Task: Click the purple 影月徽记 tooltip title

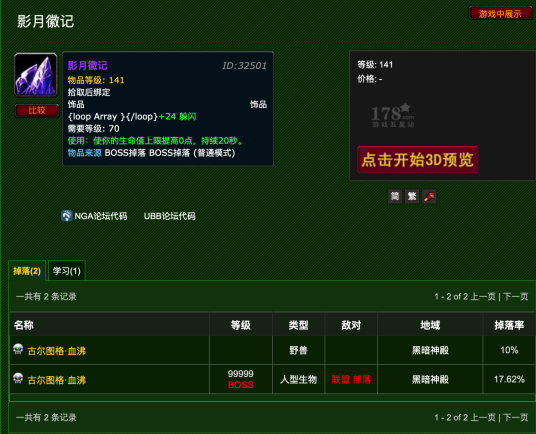Action: click(x=88, y=65)
